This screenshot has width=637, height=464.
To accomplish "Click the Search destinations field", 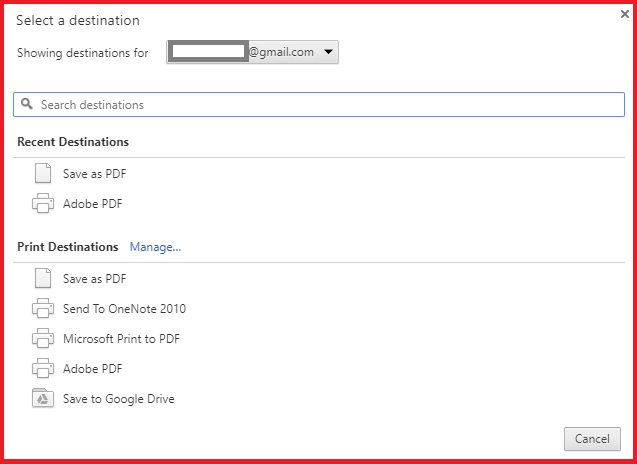I will (x=319, y=105).
